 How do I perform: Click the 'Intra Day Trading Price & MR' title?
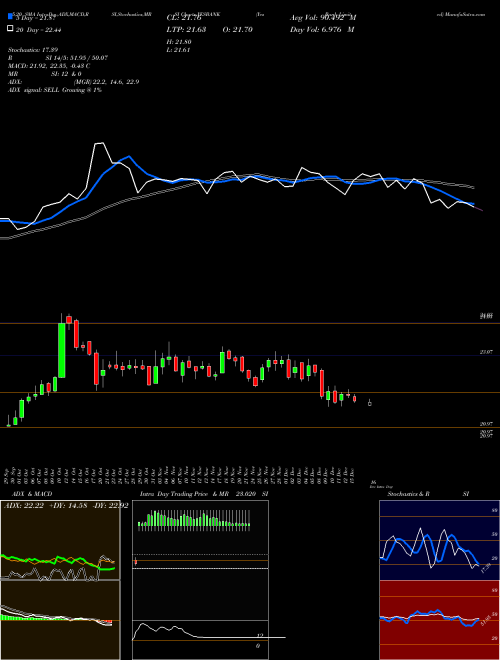point(184,494)
